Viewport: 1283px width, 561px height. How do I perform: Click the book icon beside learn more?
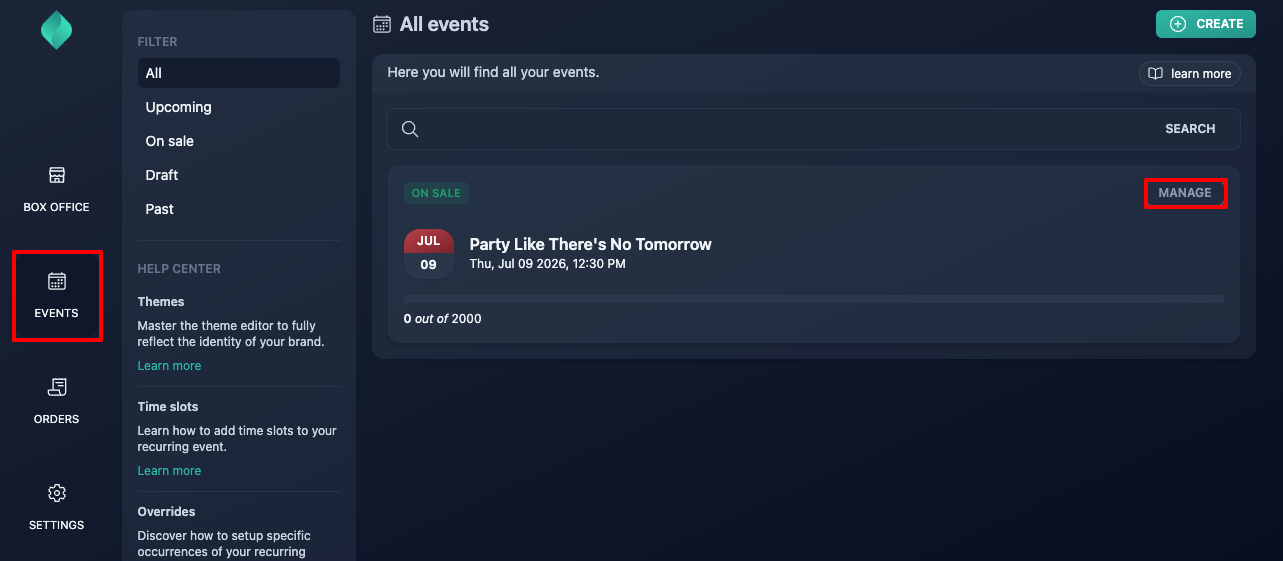click(1156, 74)
